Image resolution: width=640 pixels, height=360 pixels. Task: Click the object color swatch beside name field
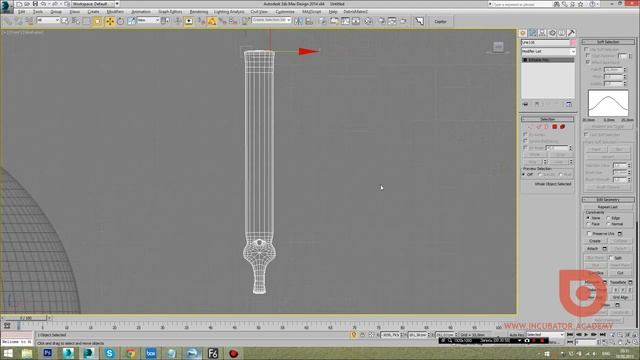coord(573,42)
